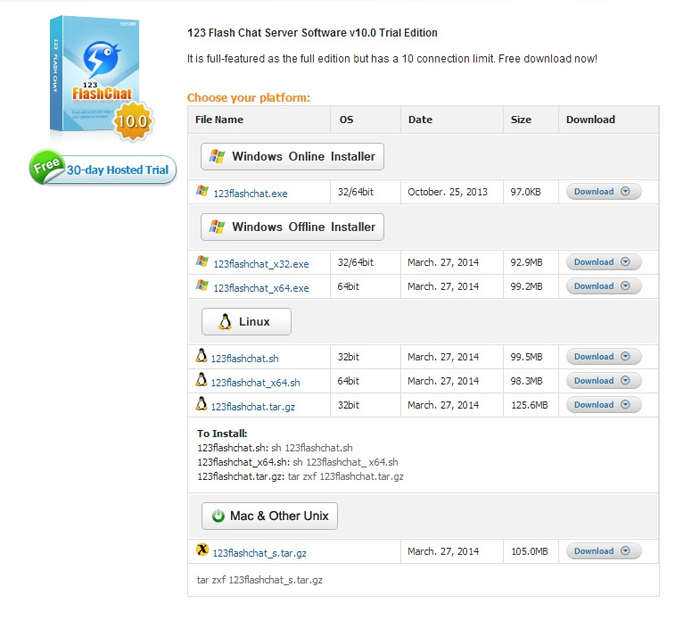Viewport: 700px width, 620px height.
Task: Expand the Download dropdown for 123flashchat.exe
Action: point(626,192)
